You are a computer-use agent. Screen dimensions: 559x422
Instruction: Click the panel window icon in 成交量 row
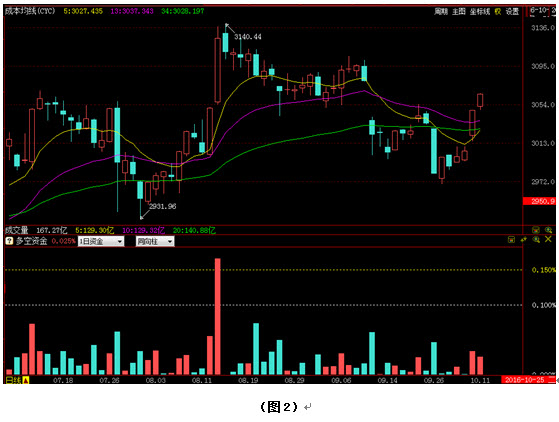(536, 230)
